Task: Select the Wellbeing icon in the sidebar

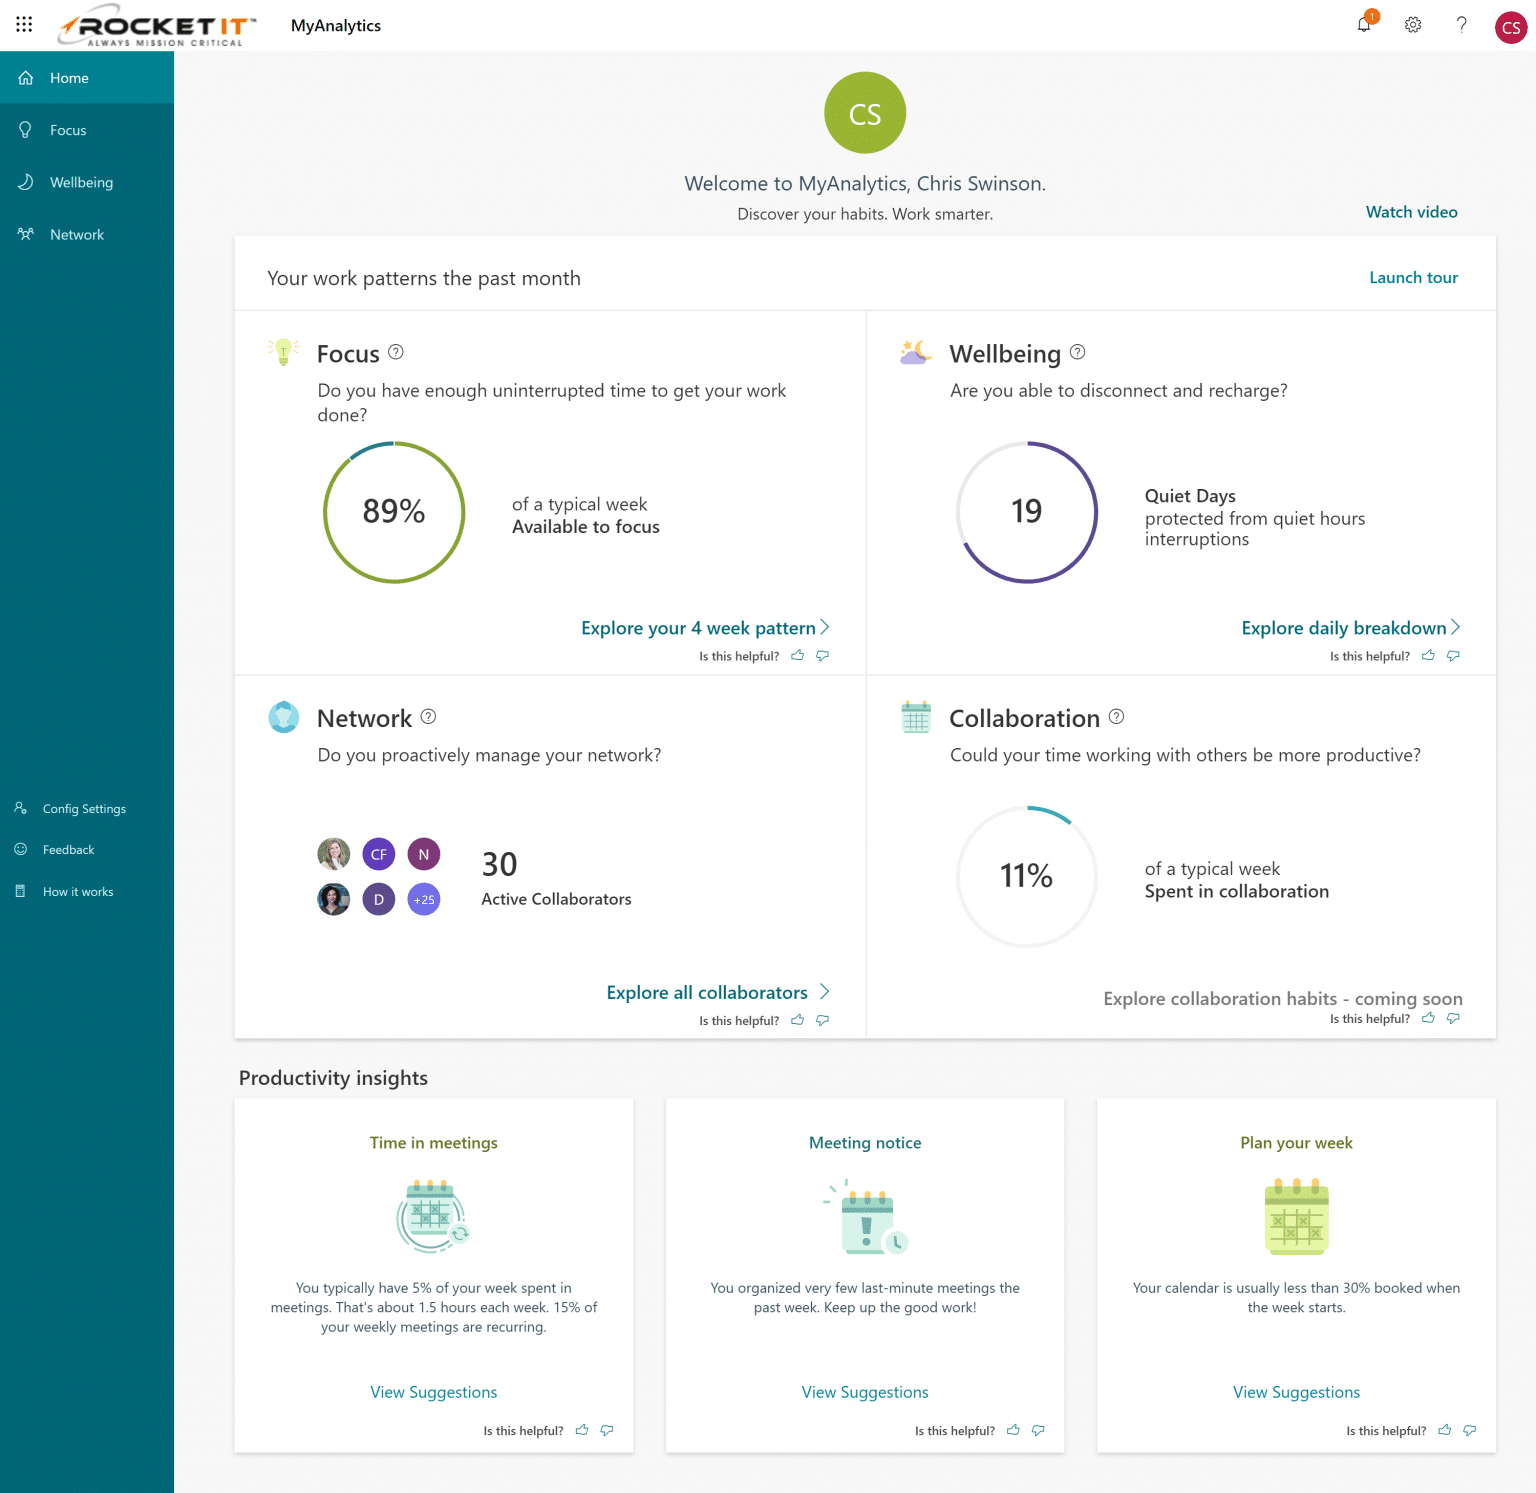Action: pyautogui.click(x=26, y=181)
